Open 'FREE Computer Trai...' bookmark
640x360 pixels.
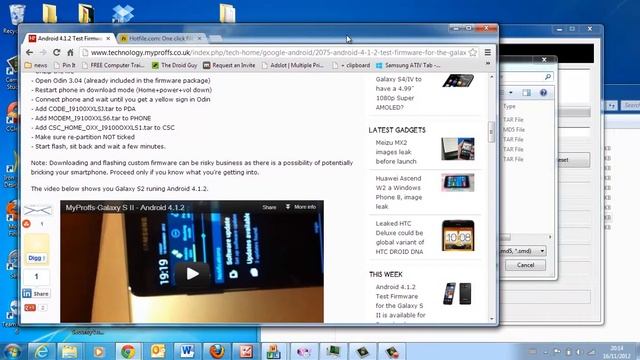coord(113,65)
